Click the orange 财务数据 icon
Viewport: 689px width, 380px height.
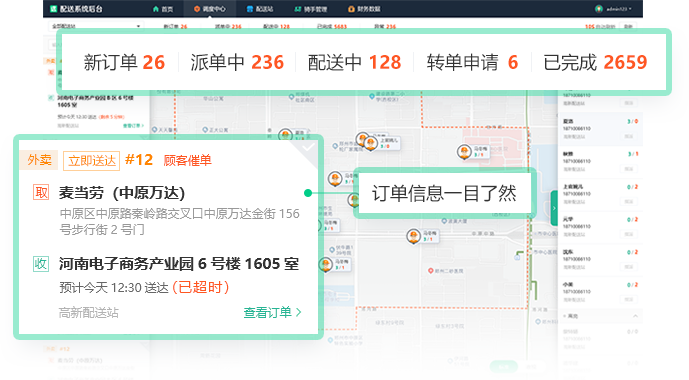(351, 9)
